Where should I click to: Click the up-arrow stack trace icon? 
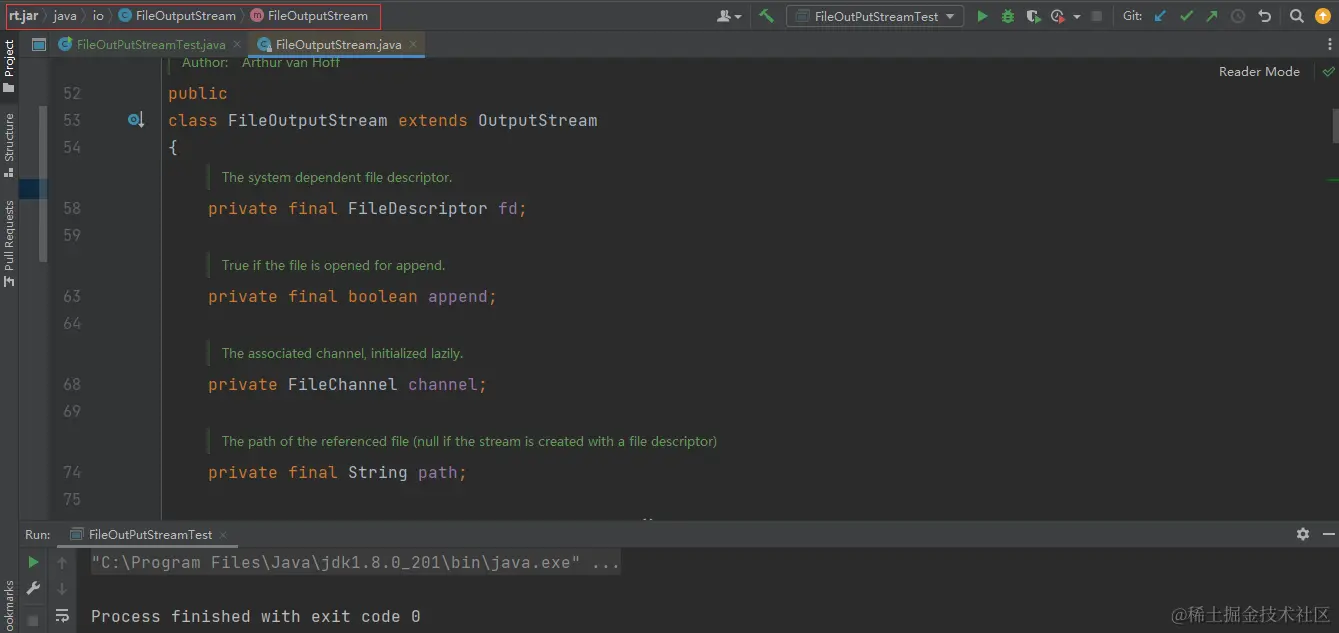[x=62, y=562]
